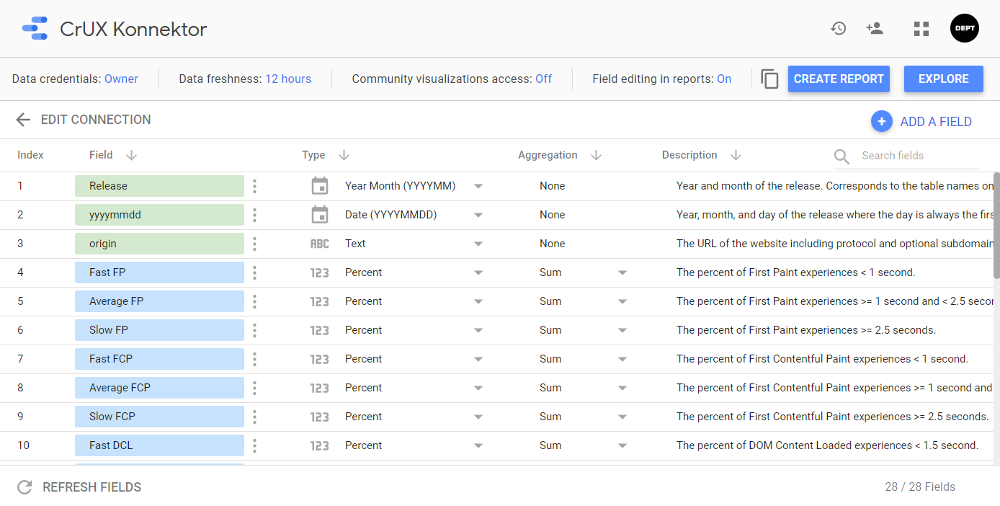Open type dropdown for origin row
Viewport: 1000px width, 506px height.
click(478, 244)
